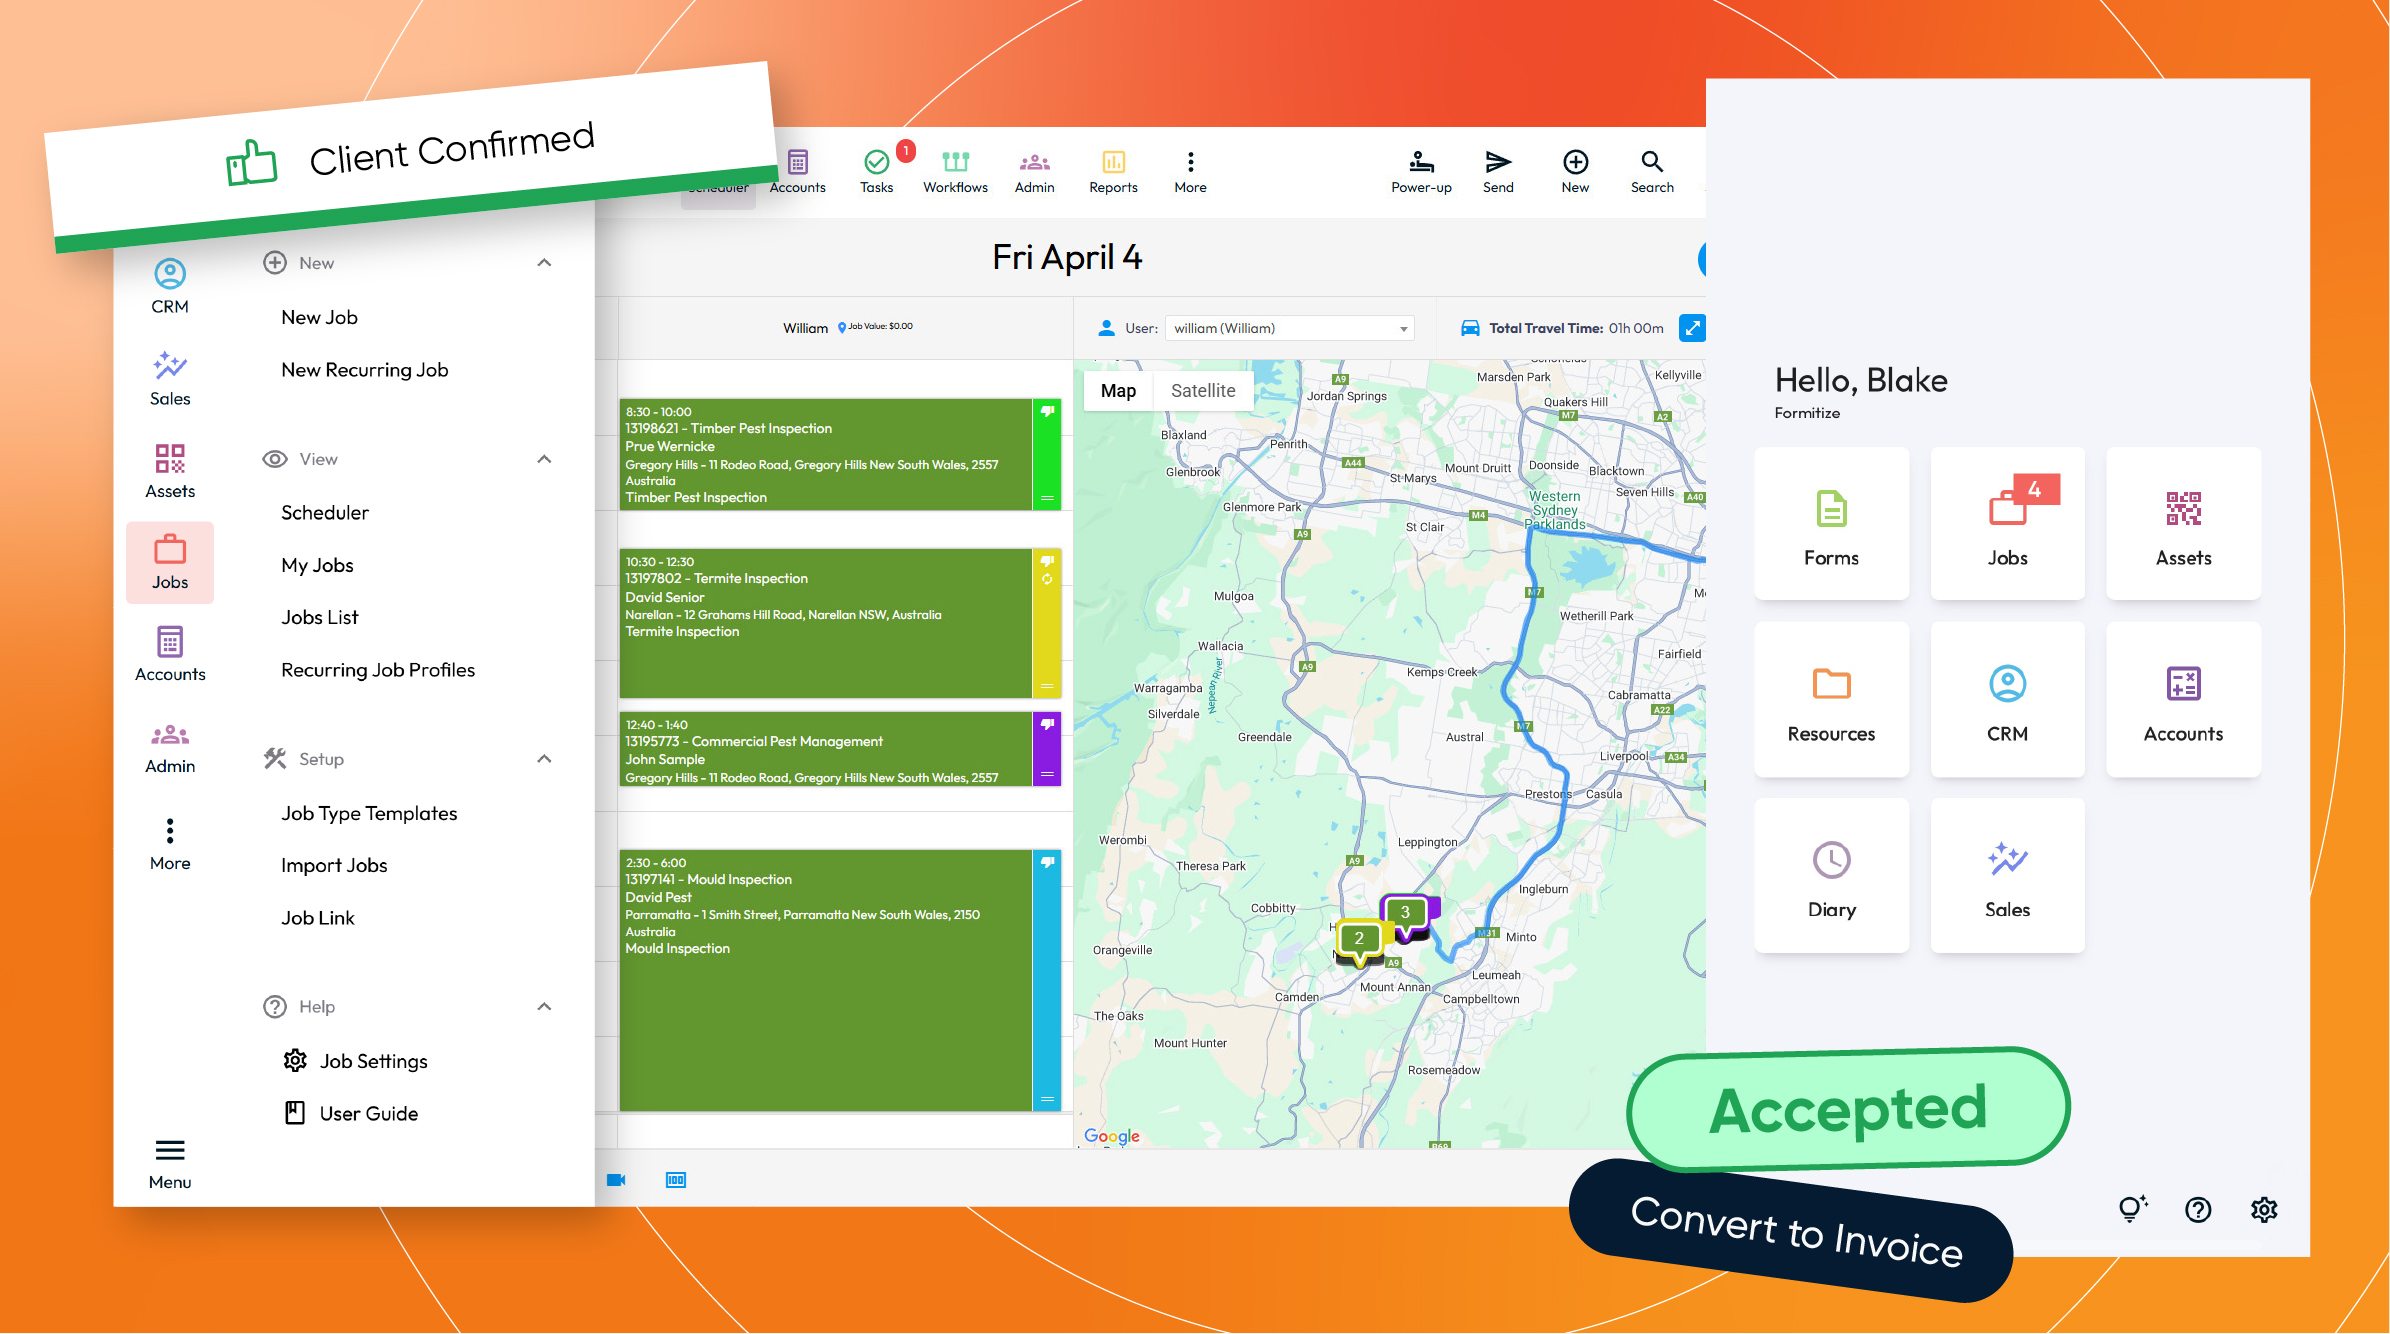Collapse the Help section chevron
Viewport: 2390px width, 1334px height.
[544, 1007]
